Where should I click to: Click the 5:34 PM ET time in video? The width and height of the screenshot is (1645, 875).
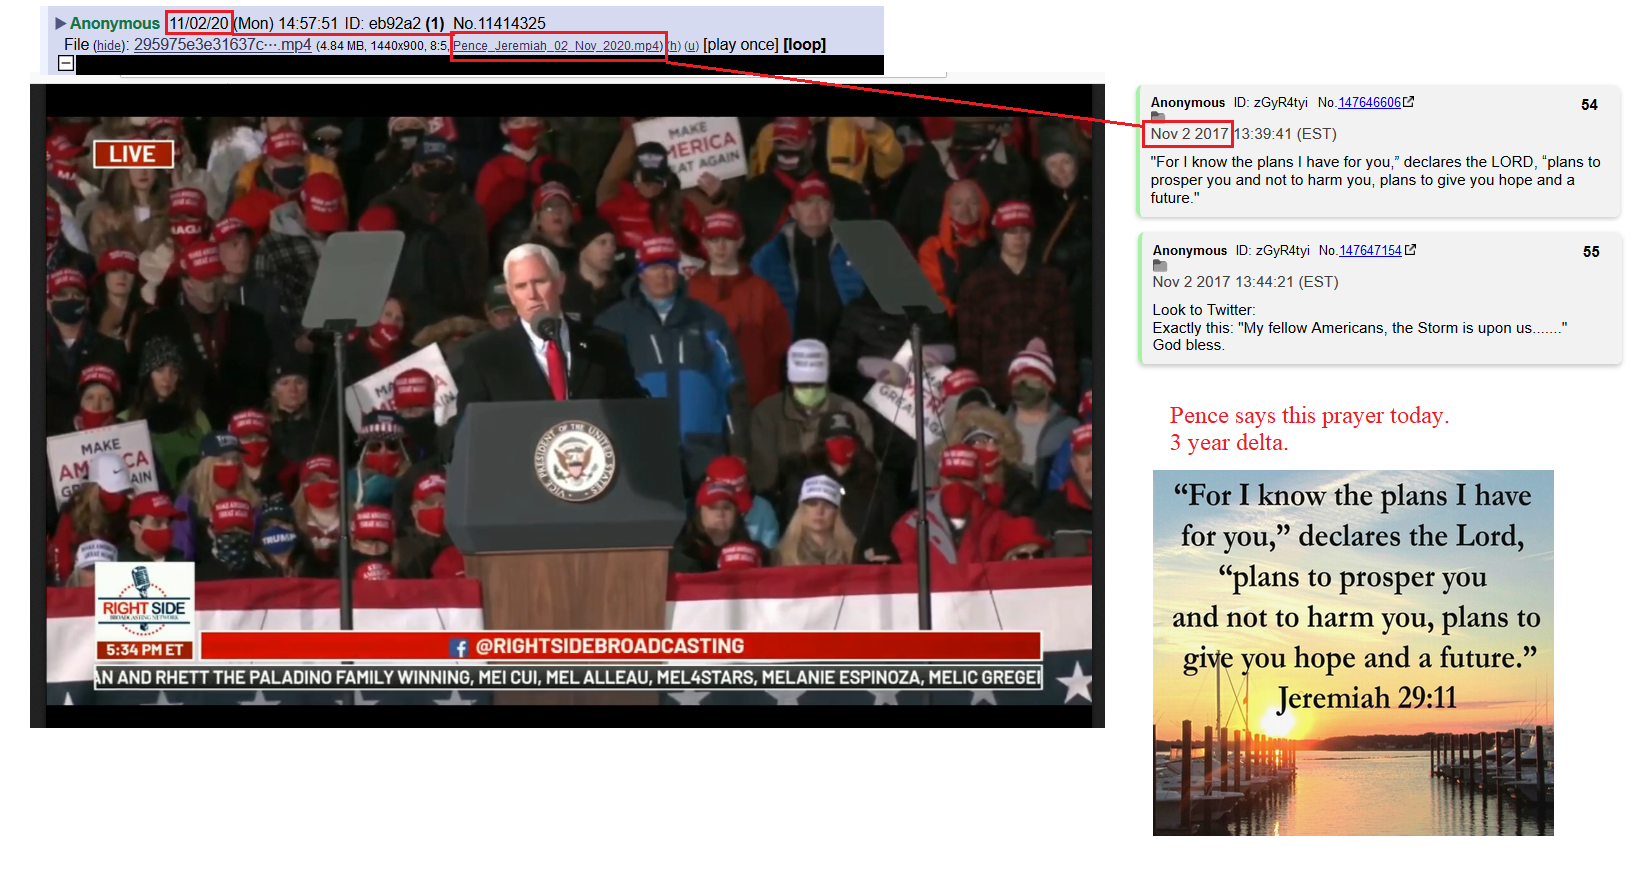point(145,650)
